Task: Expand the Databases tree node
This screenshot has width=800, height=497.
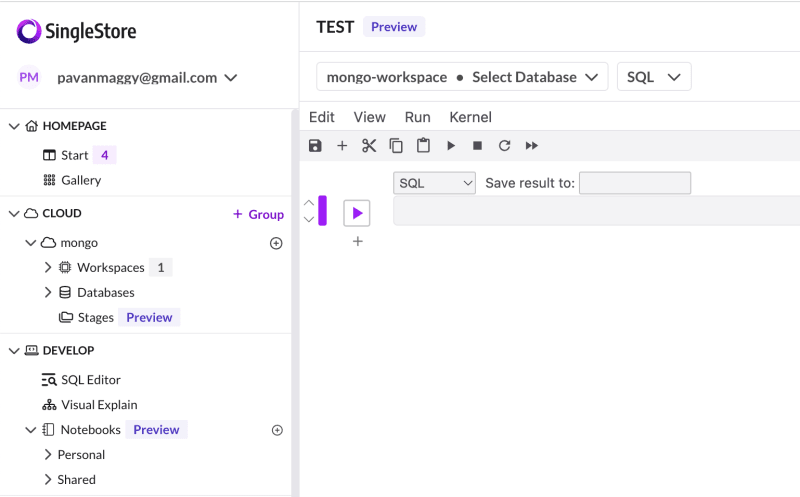Action: 48,292
